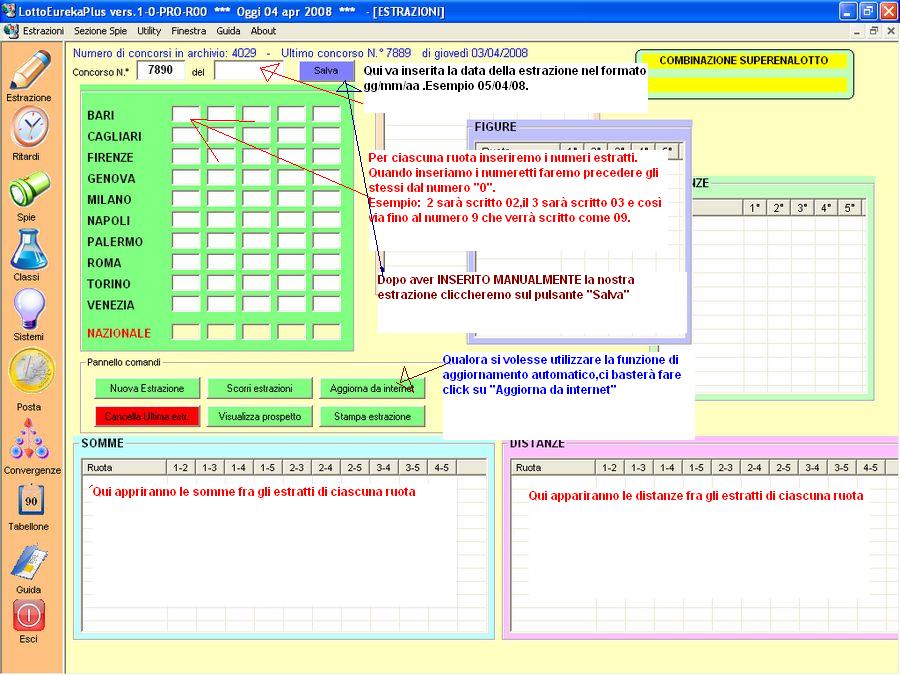Viewport: 900px width, 675px height.
Task: Click the NAZIONALE red row label
Action: (x=119, y=333)
